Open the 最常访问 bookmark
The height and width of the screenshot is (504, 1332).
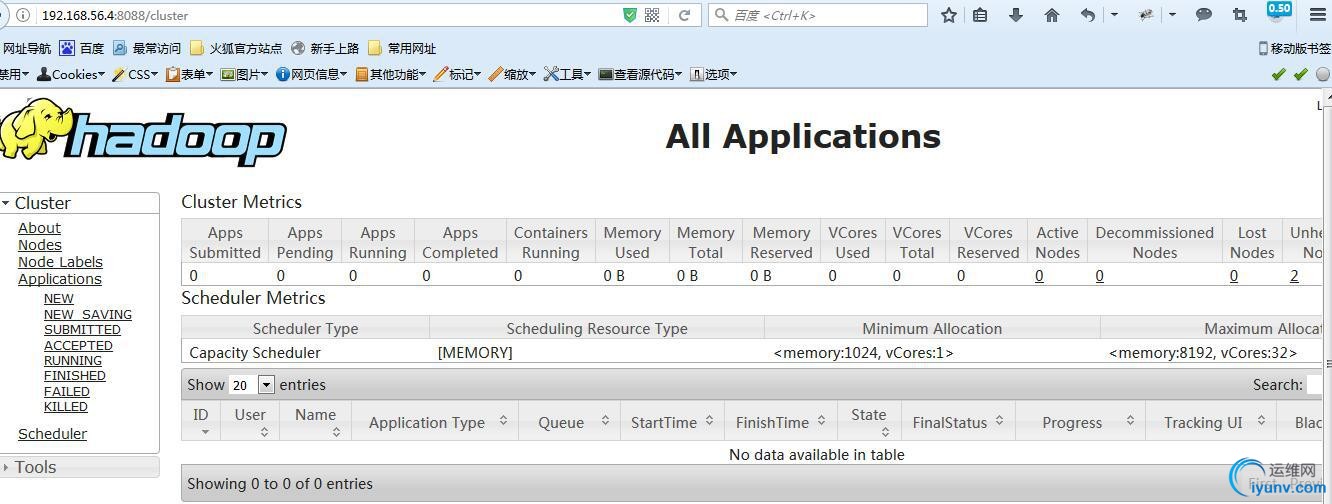coord(147,48)
